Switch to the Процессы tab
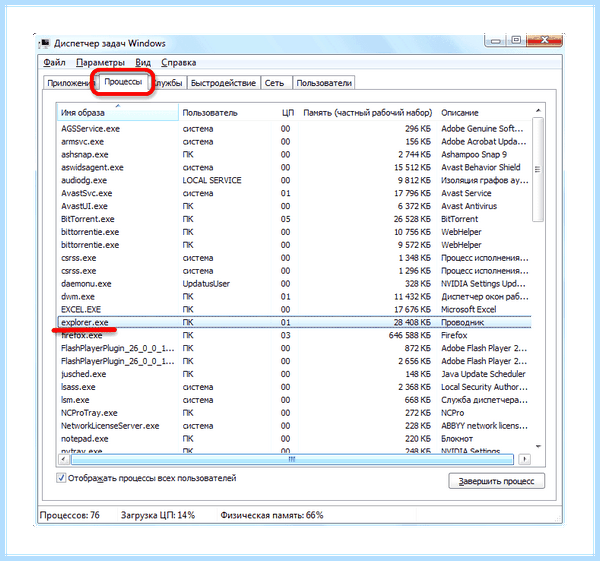This screenshot has width=600, height=561. point(123,82)
